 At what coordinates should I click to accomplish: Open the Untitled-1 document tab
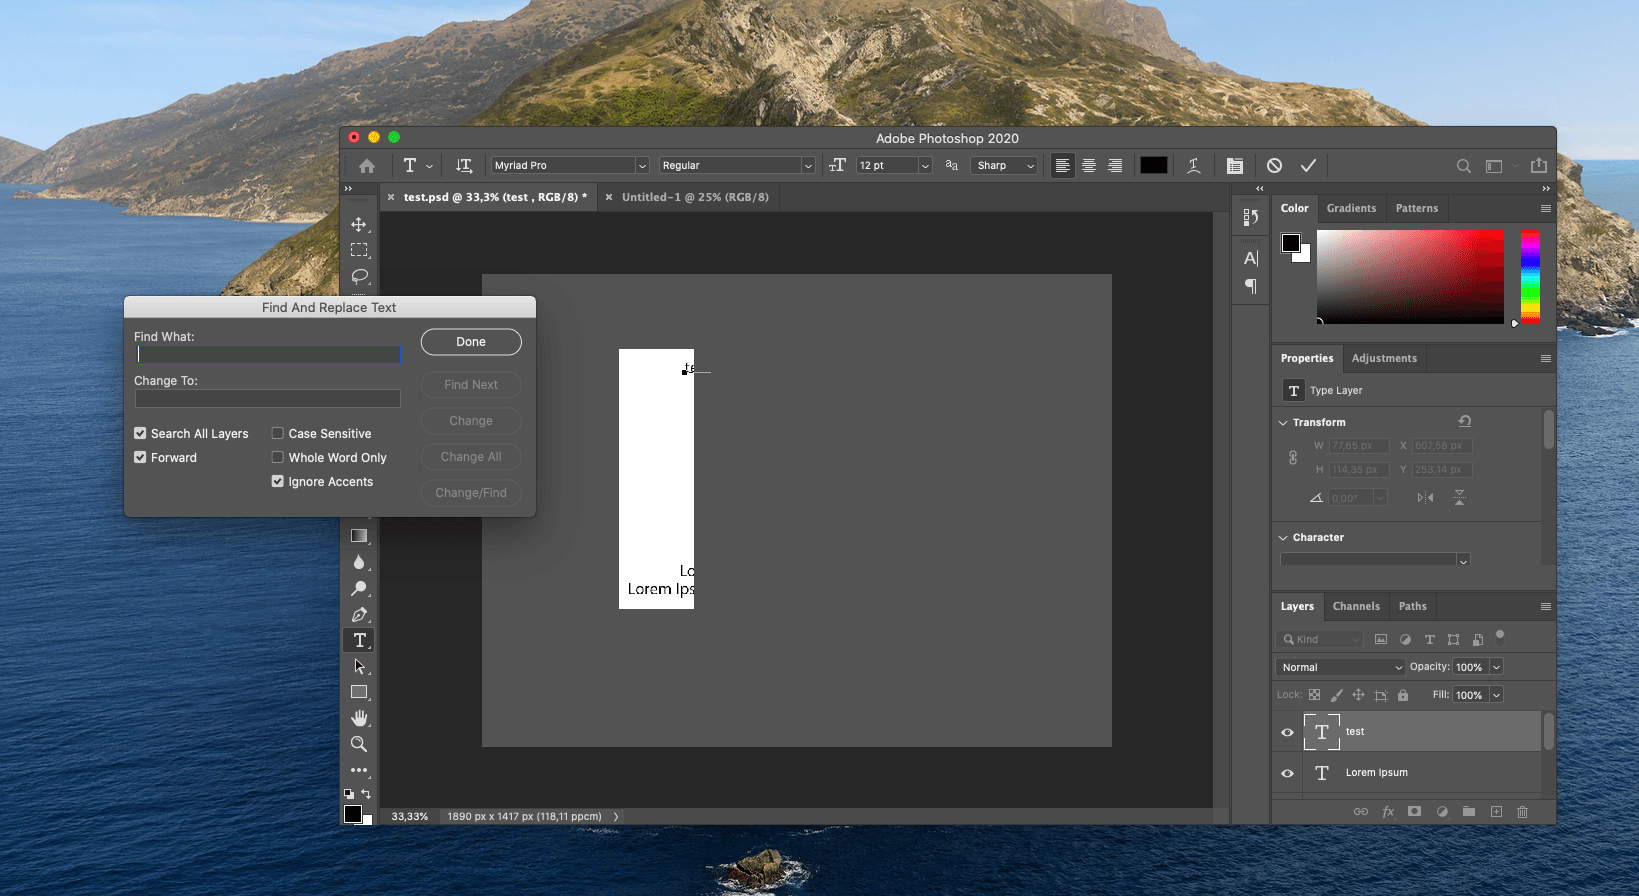tap(695, 197)
